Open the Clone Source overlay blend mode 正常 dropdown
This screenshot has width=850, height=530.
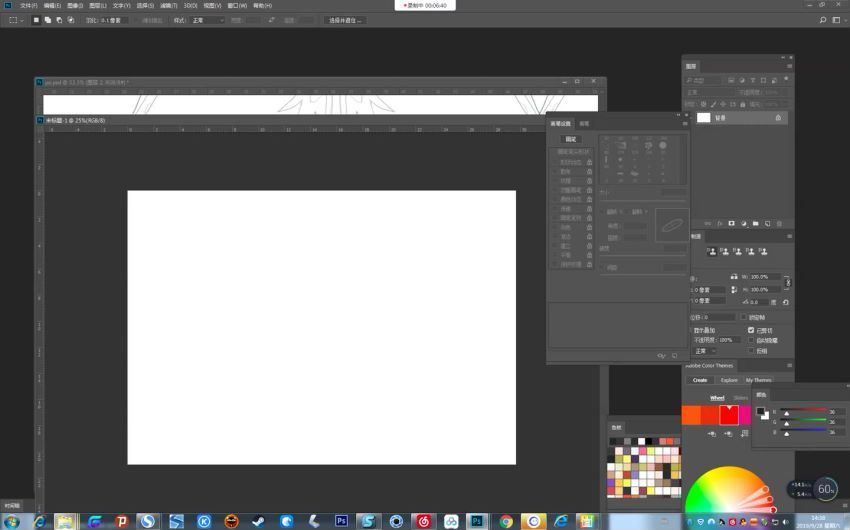click(705, 351)
